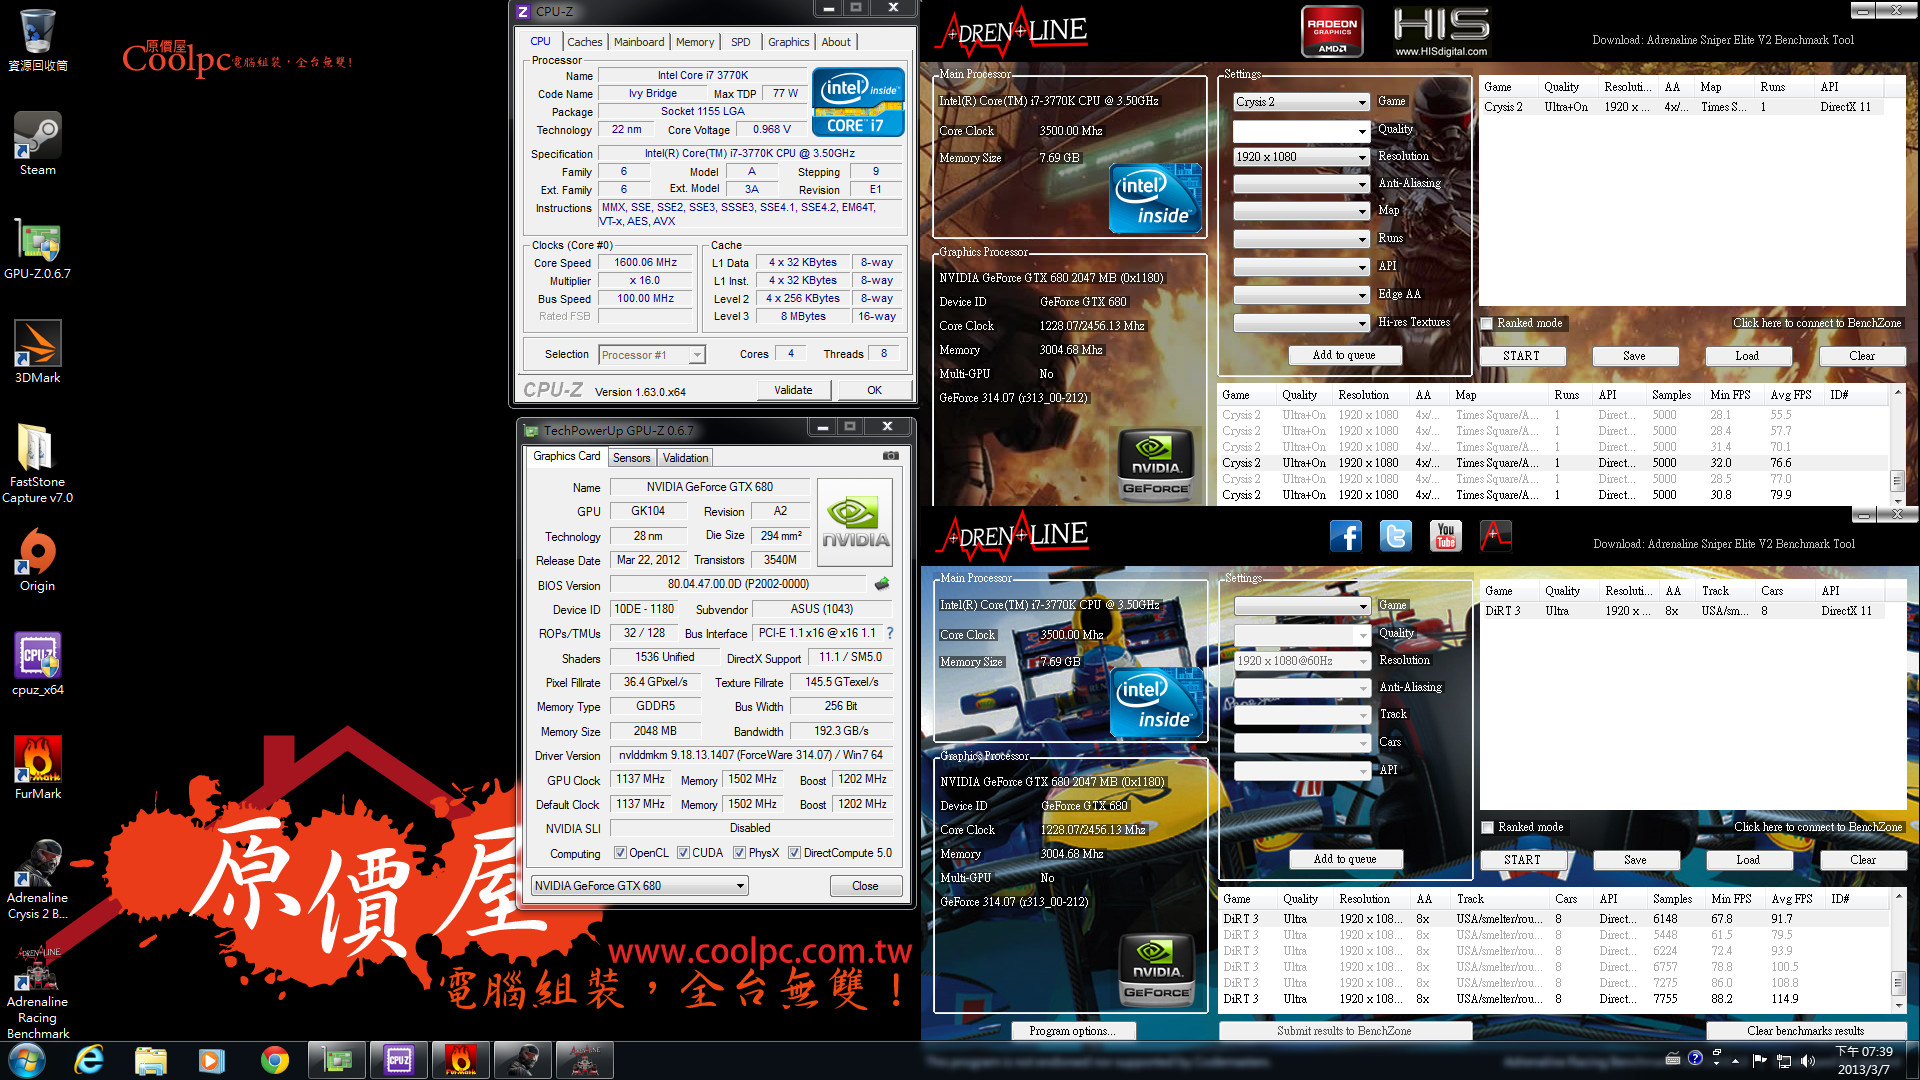Launch Internet Explorer from the taskbar

pos(90,1060)
